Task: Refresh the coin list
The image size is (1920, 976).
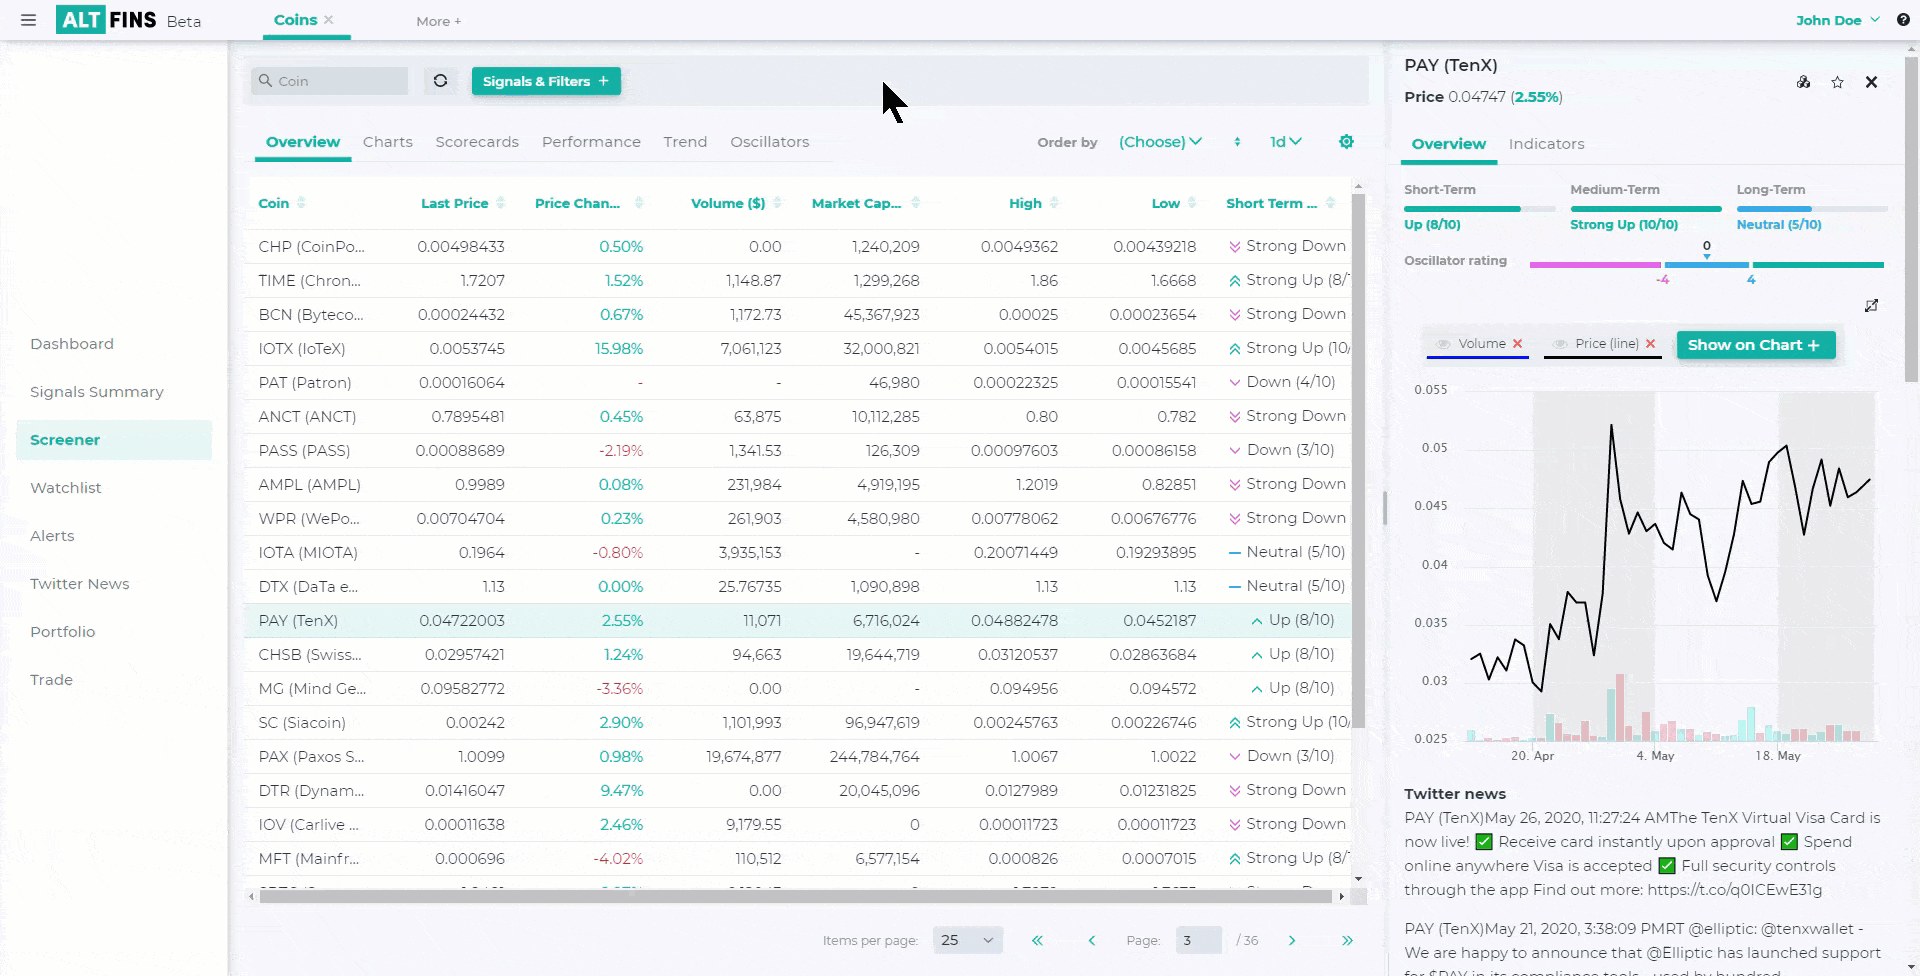Action: [440, 81]
